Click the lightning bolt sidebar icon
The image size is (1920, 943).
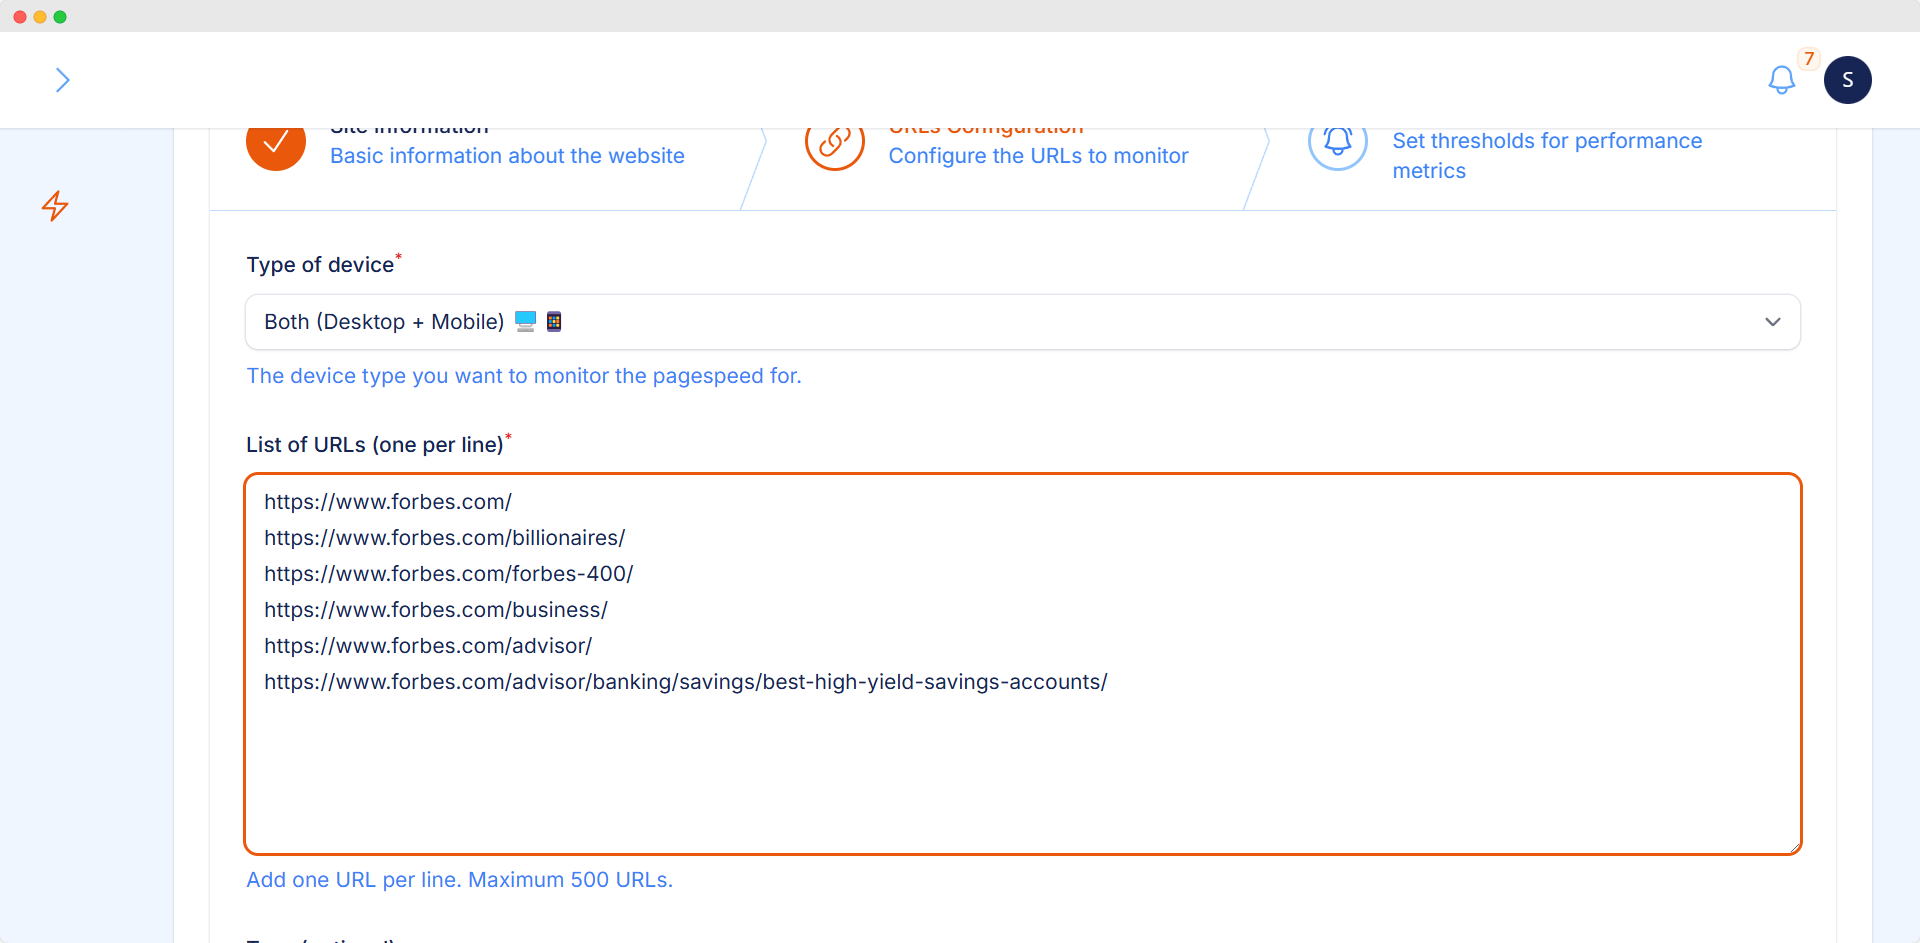pyautogui.click(x=55, y=206)
